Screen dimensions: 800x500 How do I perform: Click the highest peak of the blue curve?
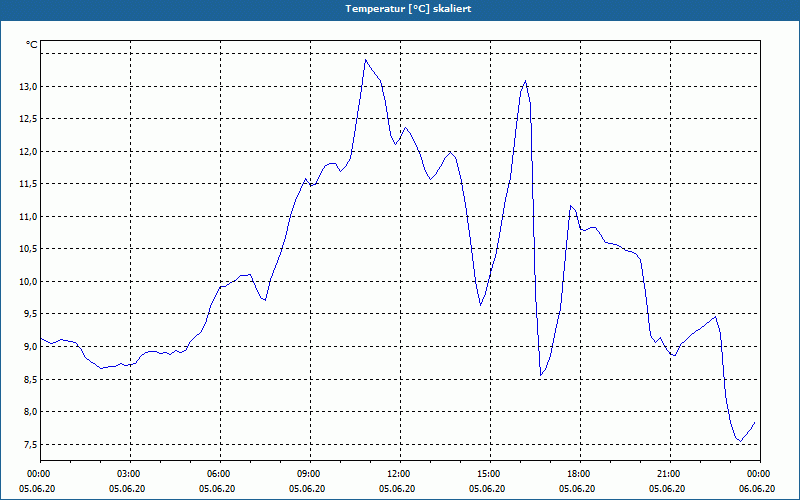[x=365, y=60]
